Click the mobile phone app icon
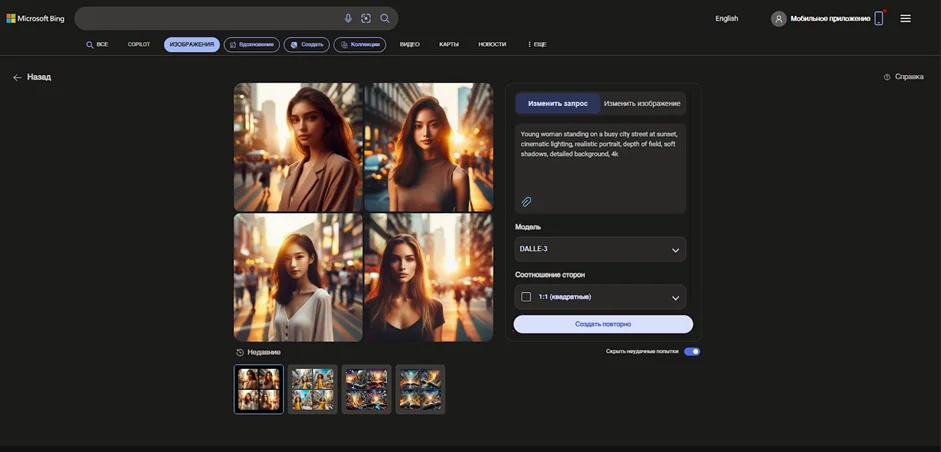941x452 pixels. 879,19
